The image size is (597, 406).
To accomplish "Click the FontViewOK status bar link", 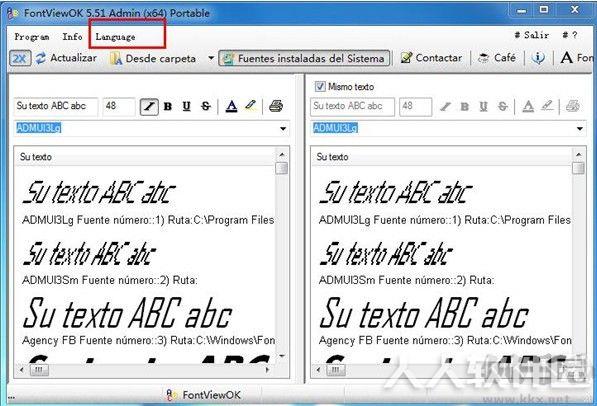I will pyautogui.click(x=204, y=395).
